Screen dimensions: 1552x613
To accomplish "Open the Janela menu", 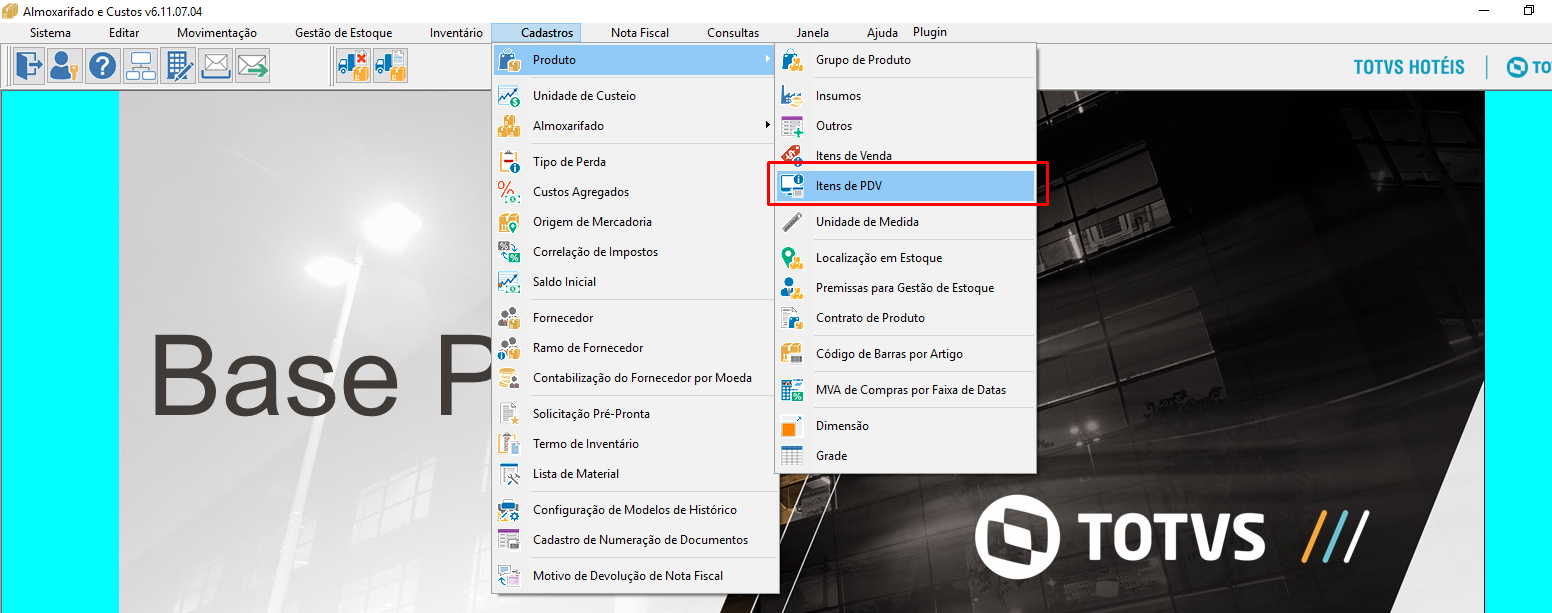I will (x=813, y=33).
